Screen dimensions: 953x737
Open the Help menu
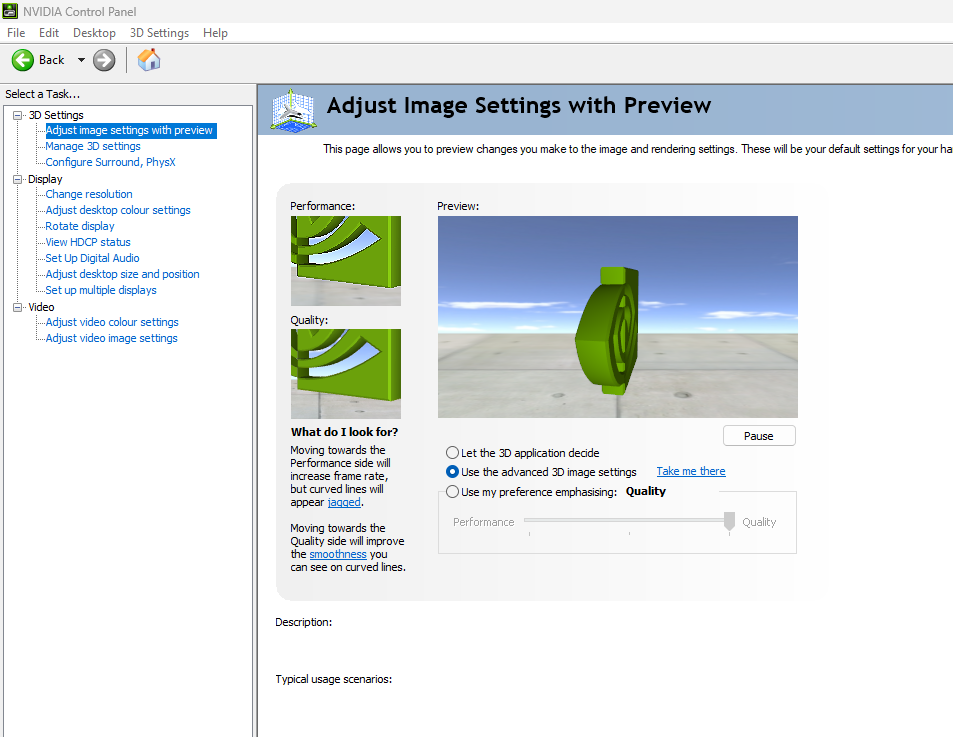tap(215, 33)
